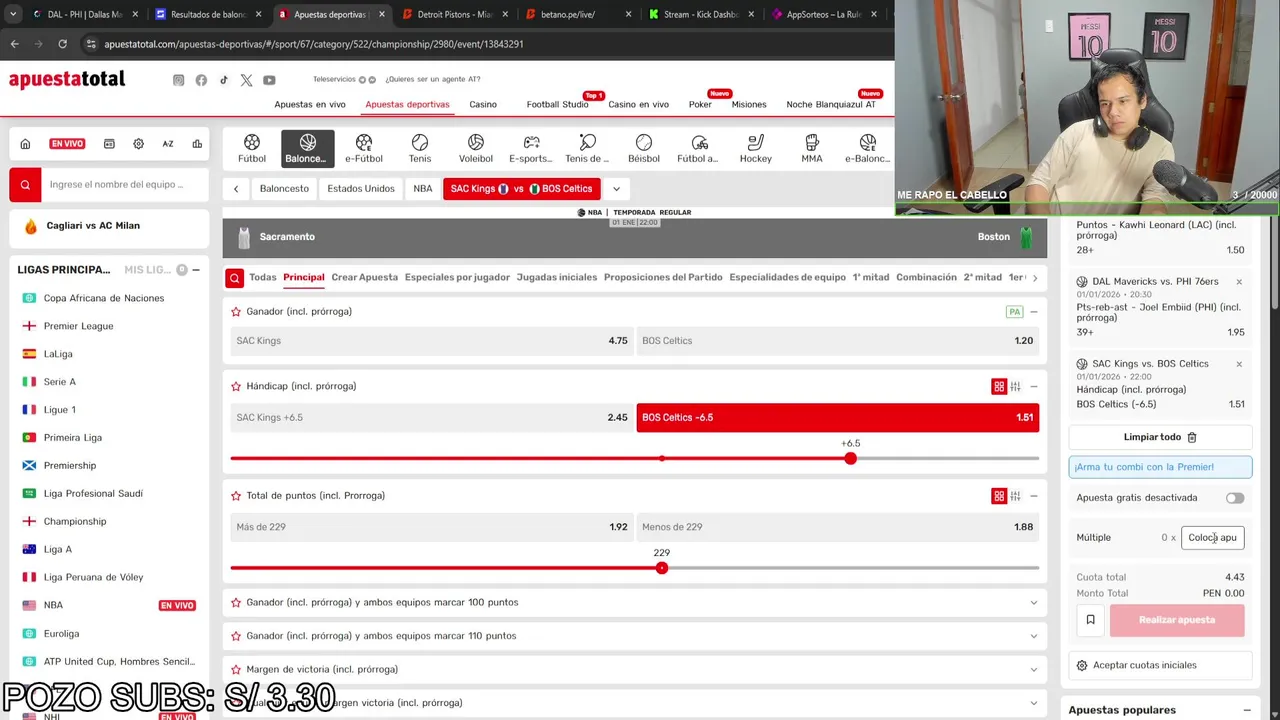Open the Hockey sport icon
The image size is (1280, 720).
click(x=756, y=148)
